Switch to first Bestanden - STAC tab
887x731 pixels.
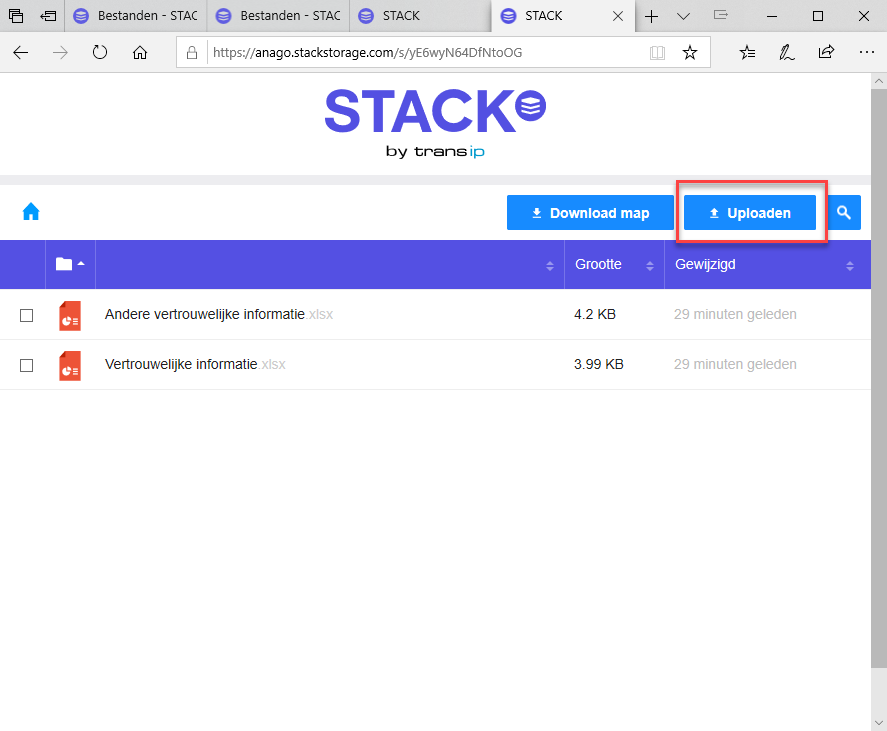point(136,16)
